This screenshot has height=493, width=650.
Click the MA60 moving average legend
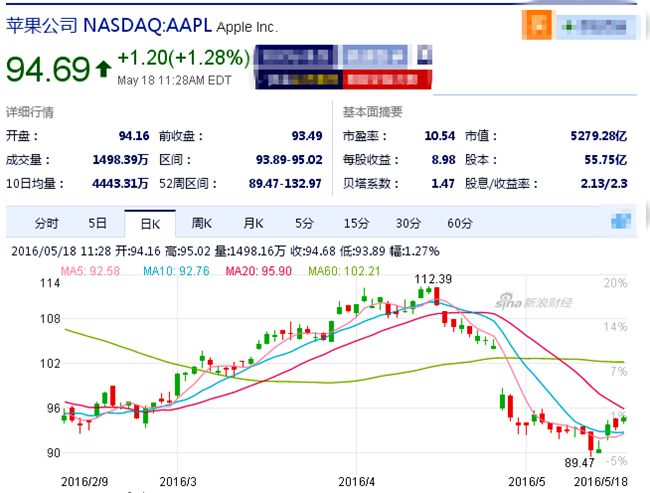(336, 268)
